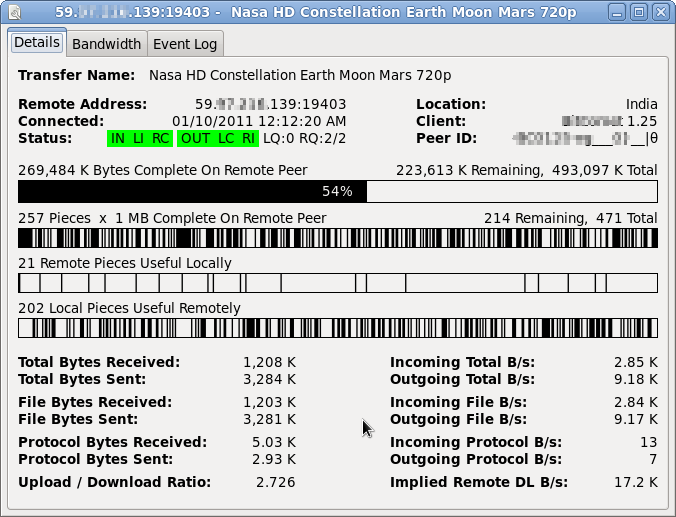Click the Peer ID value

coord(585,138)
